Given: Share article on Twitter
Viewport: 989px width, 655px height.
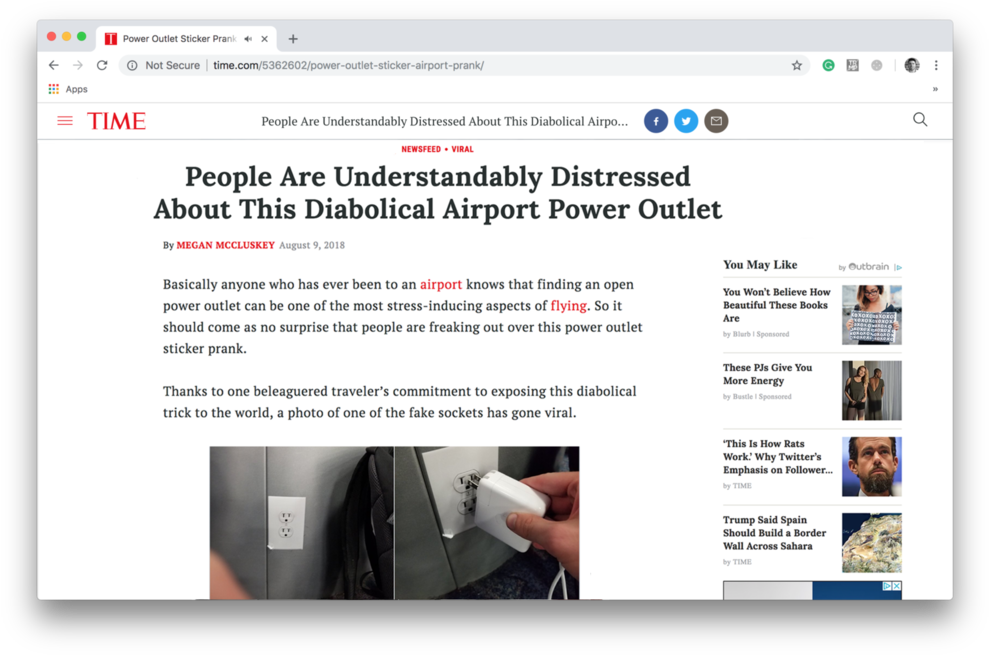Looking at the screenshot, I should pos(686,121).
